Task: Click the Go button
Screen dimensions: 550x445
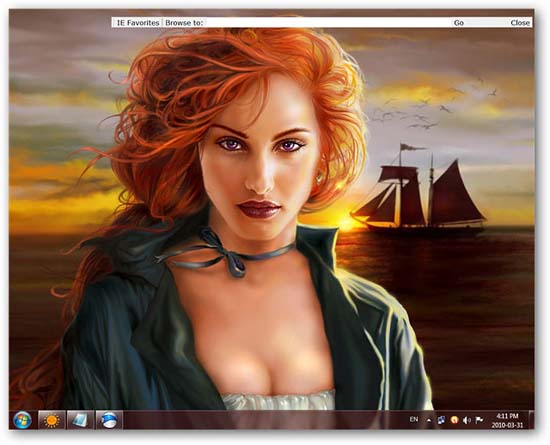Action: pos(458,23)
